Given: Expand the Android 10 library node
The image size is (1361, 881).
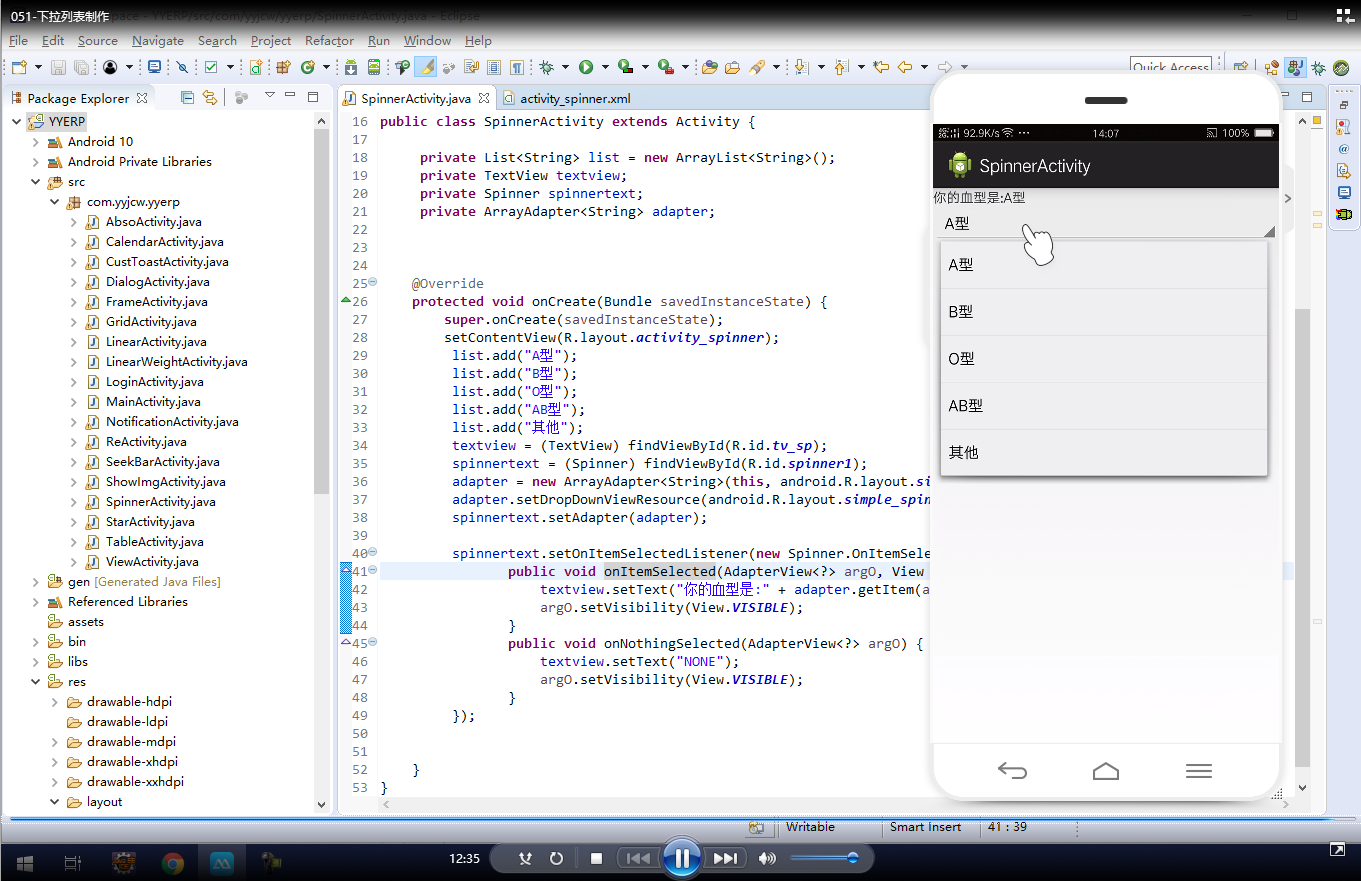Looking at the screenshot, I should coord(36,141).
